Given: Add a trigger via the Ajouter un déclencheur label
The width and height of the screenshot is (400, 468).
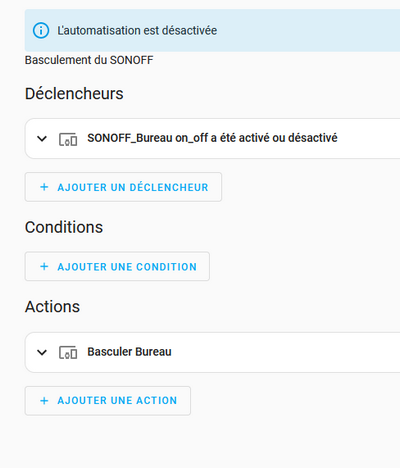Looking at the screenshot, I should click(133, 187).
